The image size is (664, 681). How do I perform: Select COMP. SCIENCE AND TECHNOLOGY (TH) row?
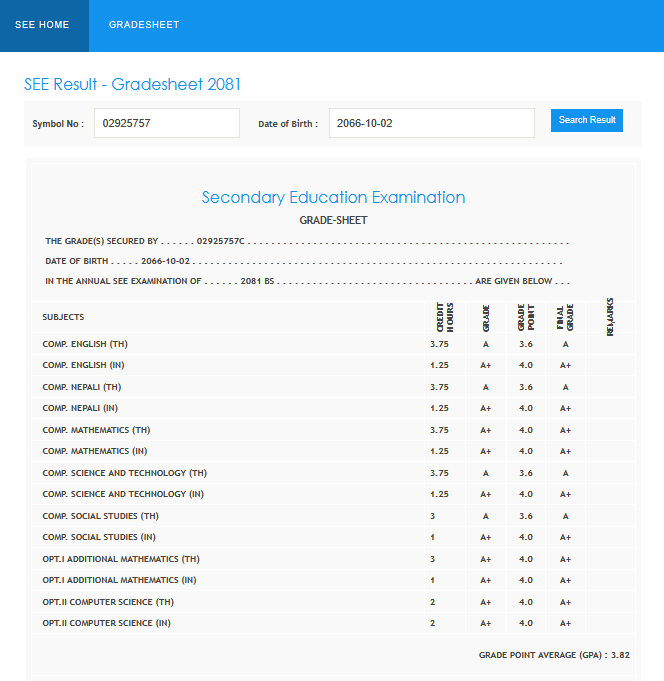click(x=124, y=473)
